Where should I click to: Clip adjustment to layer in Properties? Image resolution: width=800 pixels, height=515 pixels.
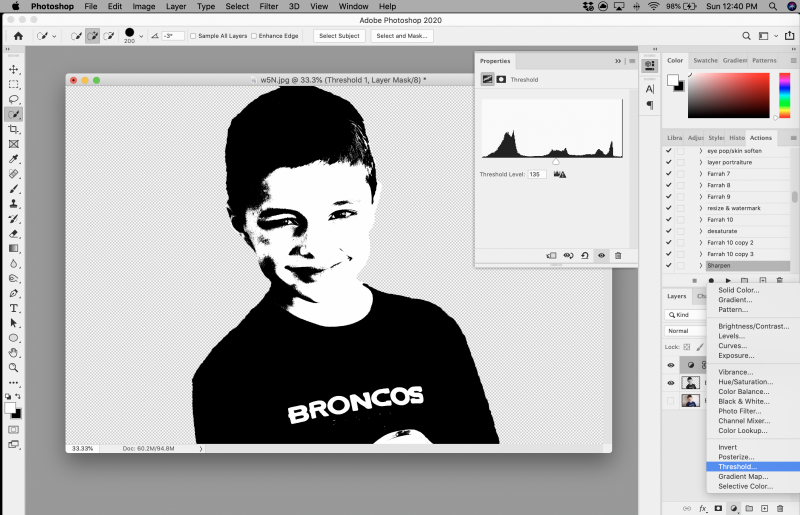(552, 255)
